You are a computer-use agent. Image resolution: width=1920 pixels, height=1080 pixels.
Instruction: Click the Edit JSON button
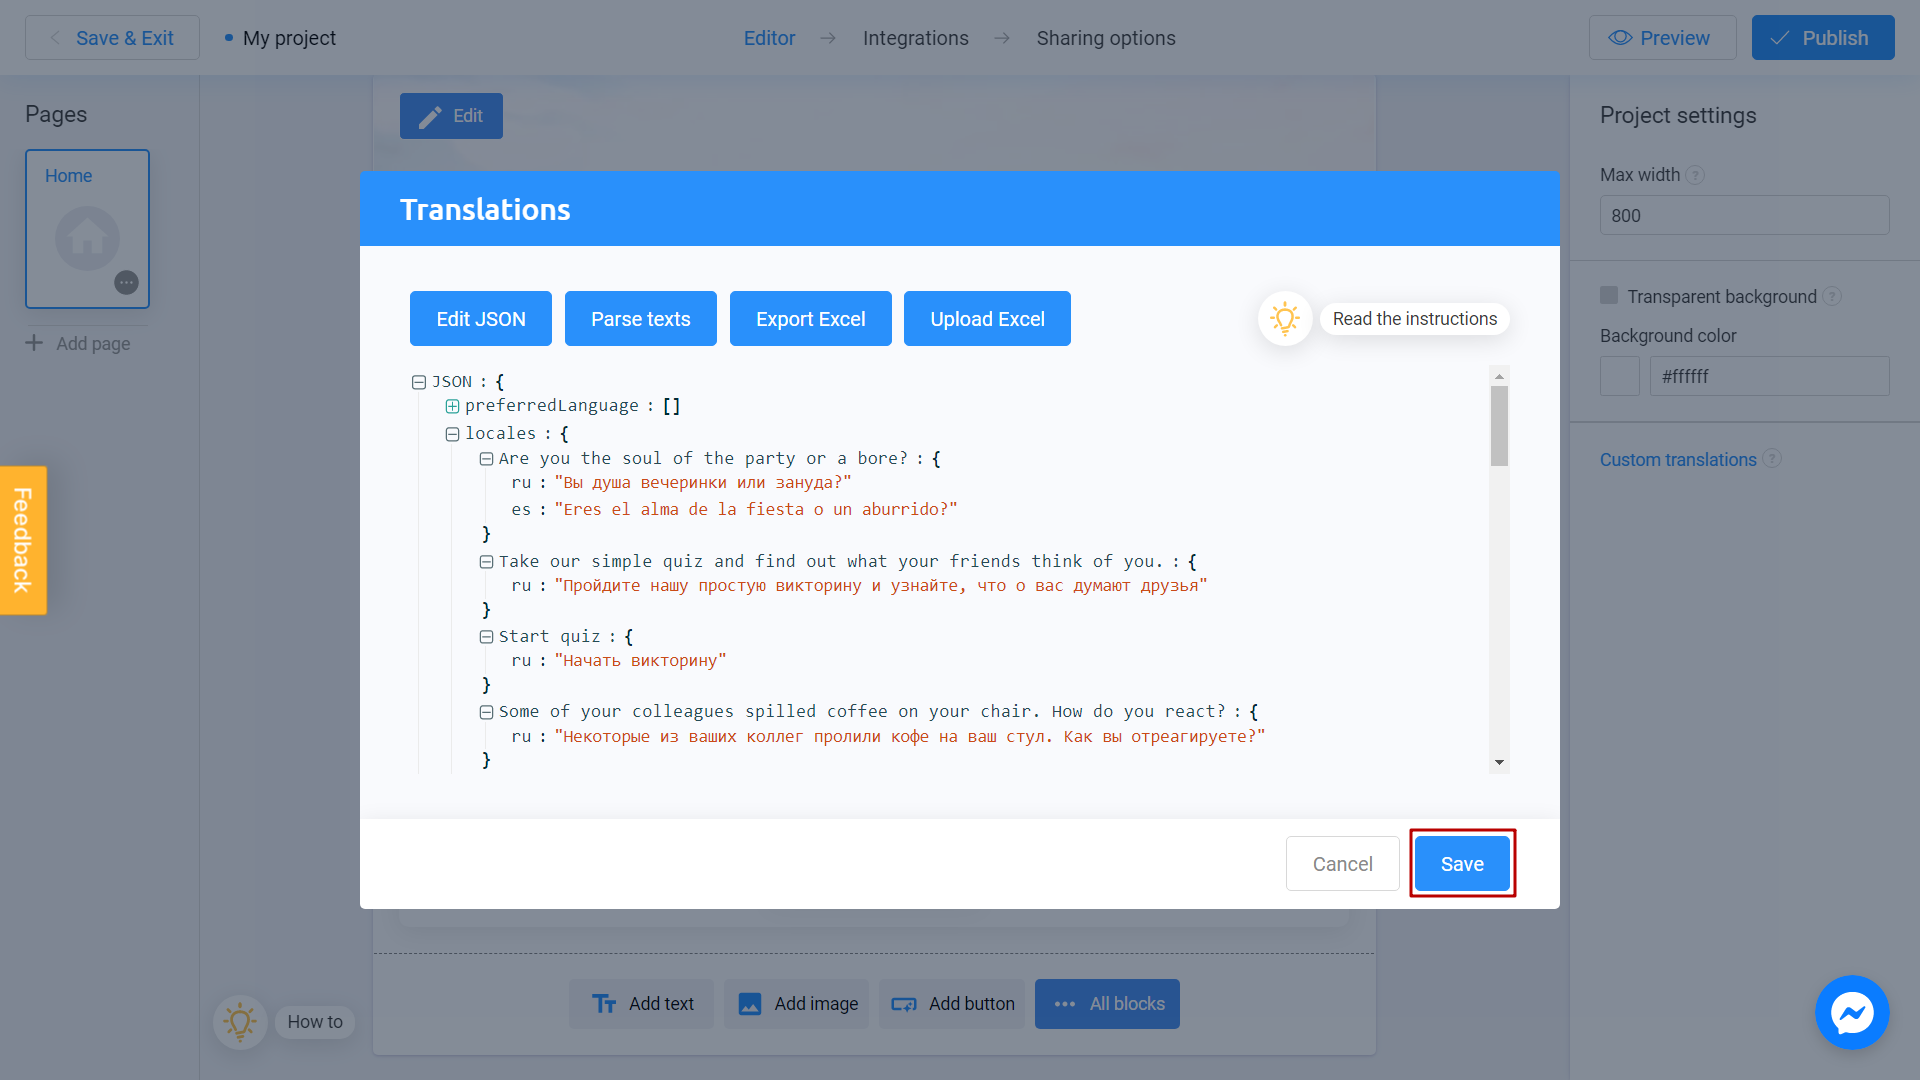[x=480, y=318]
